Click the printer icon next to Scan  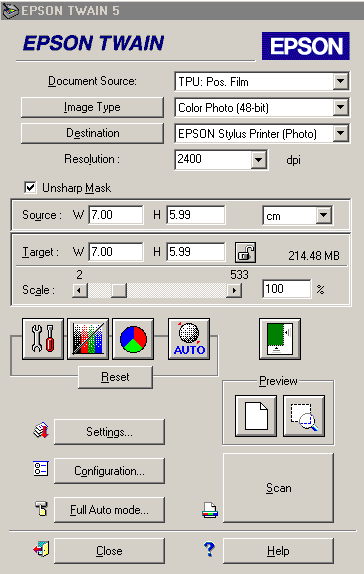pyautogui.click(x=210, y=510)
